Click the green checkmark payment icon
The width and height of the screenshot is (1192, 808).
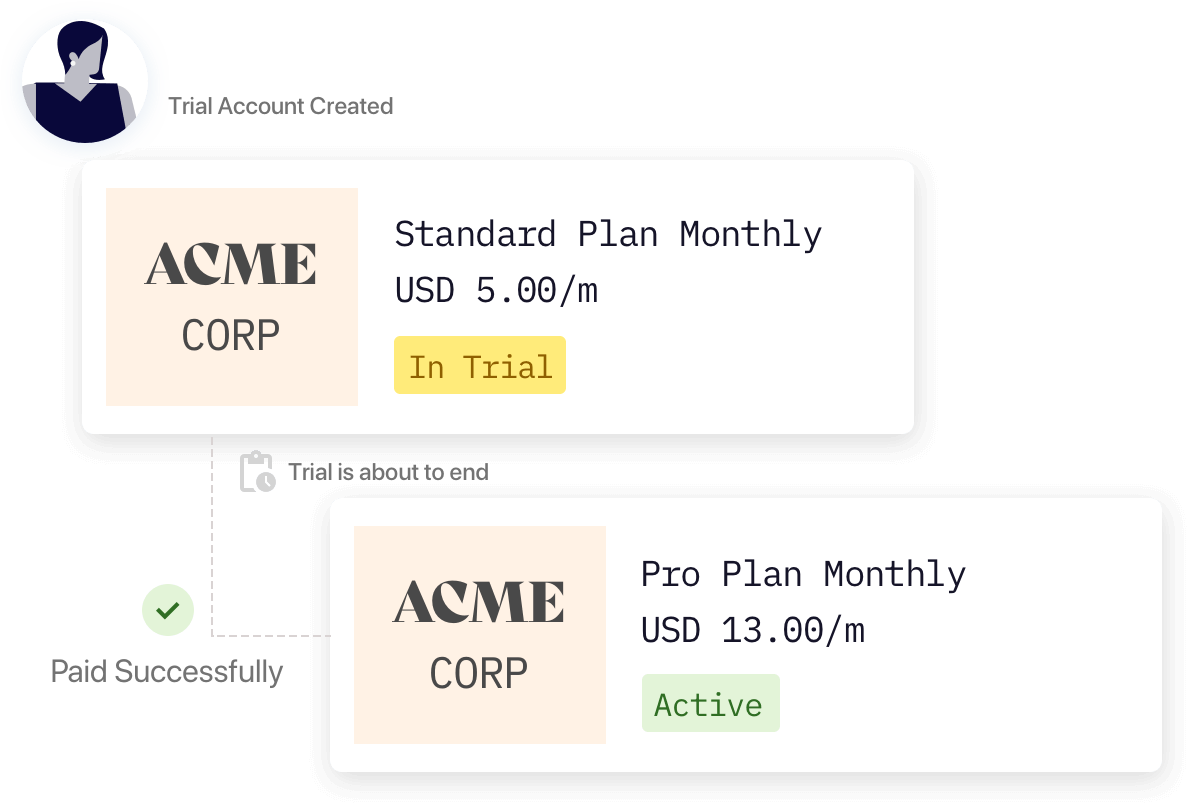point(168,609)
